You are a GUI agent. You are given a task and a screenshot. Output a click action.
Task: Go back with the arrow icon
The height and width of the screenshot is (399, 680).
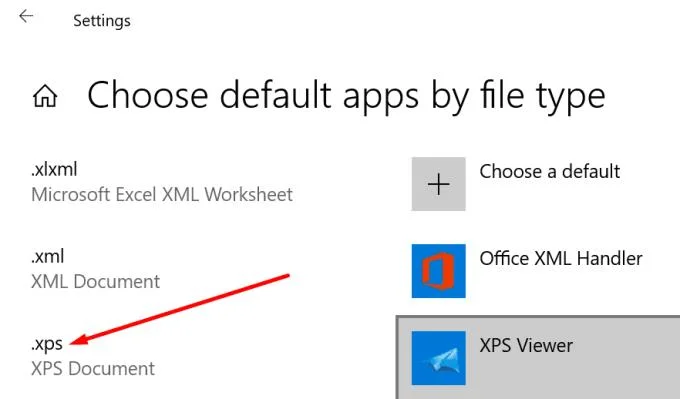click(26, 16)
